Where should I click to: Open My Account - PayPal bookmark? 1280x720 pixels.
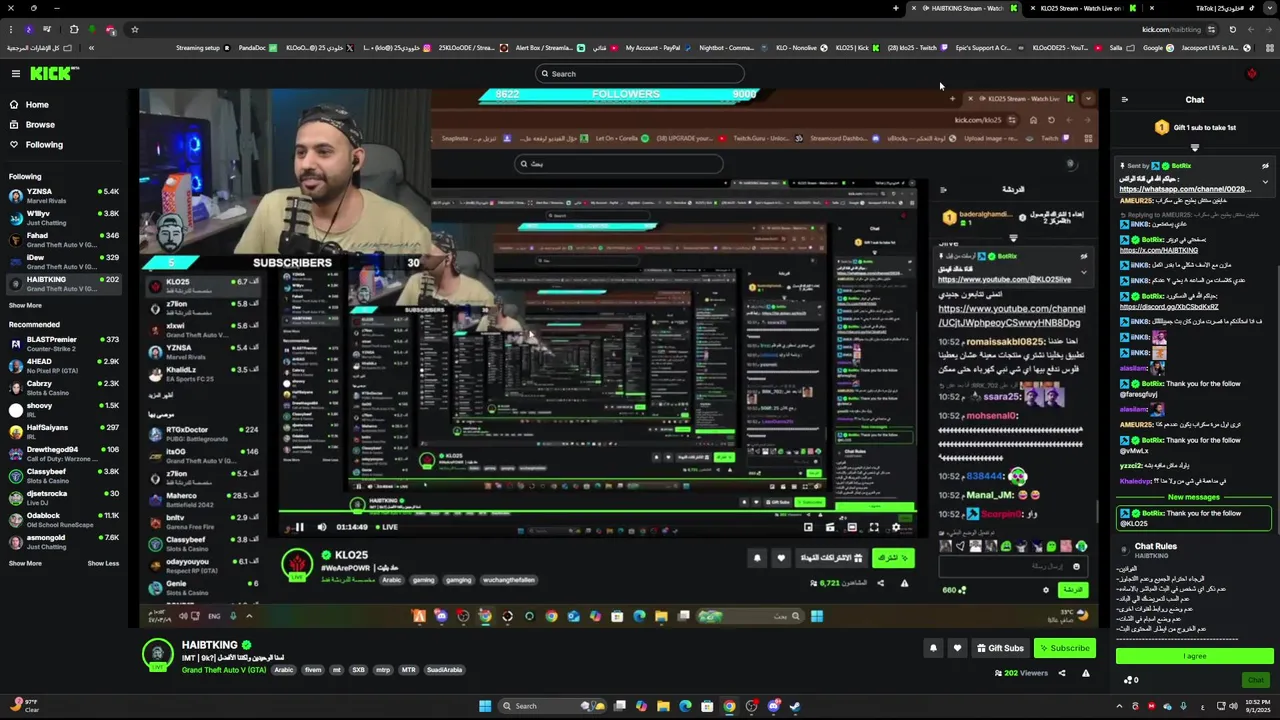tap(658, 48)
